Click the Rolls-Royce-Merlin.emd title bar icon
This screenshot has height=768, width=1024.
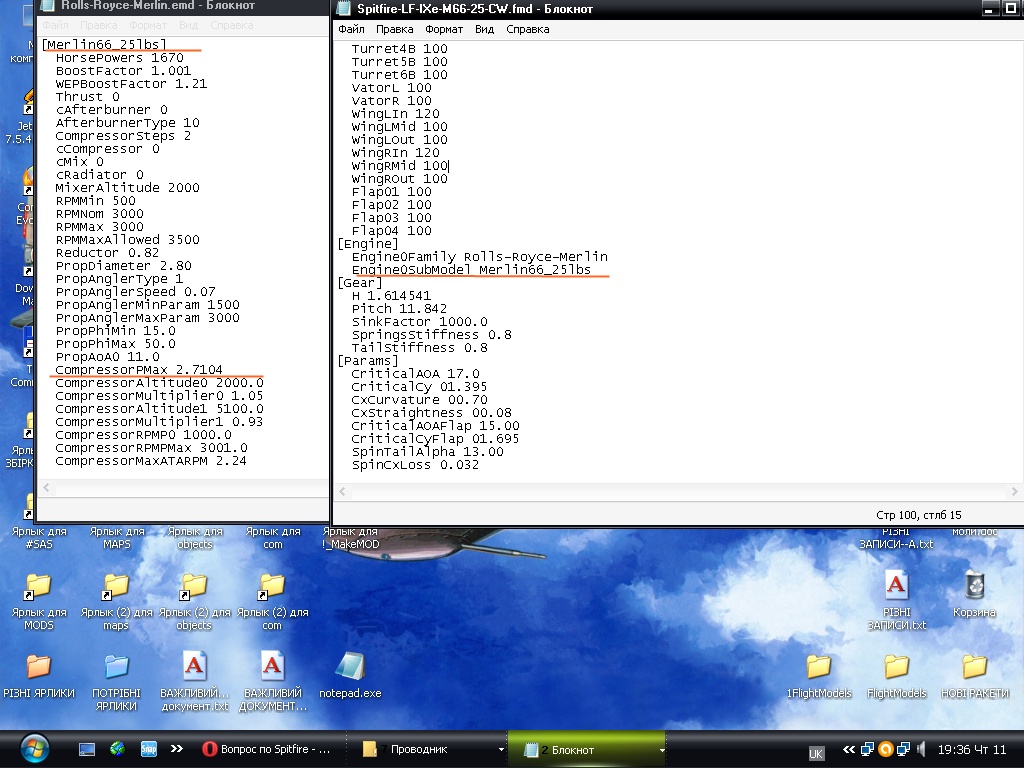click(48, 5)
